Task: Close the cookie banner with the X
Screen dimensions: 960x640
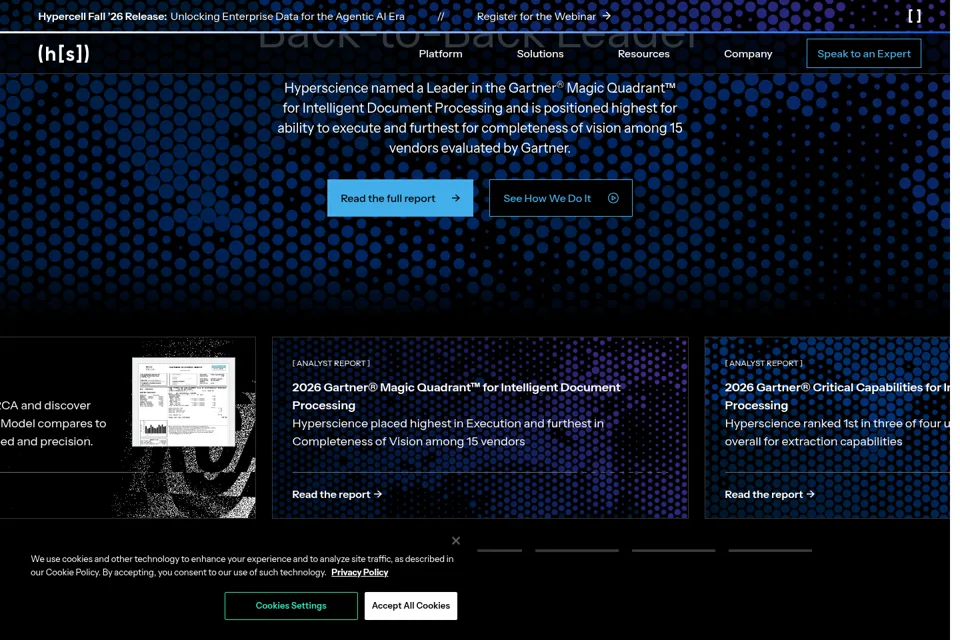Action: coord(456,541)
